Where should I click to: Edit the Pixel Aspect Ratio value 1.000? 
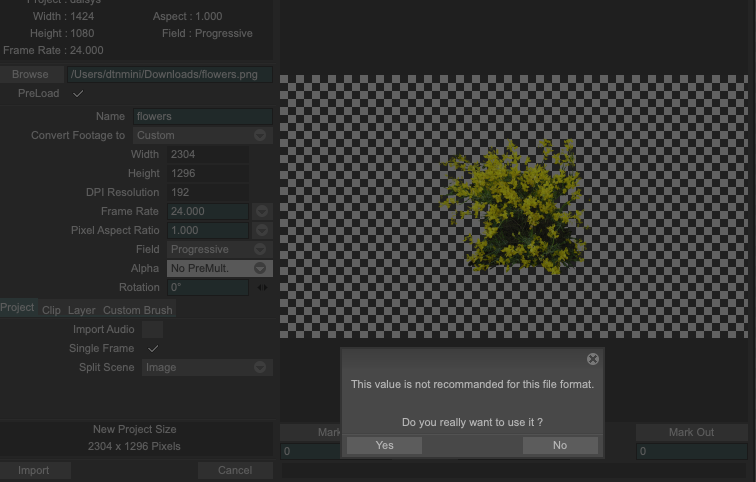tap(208, 230)
